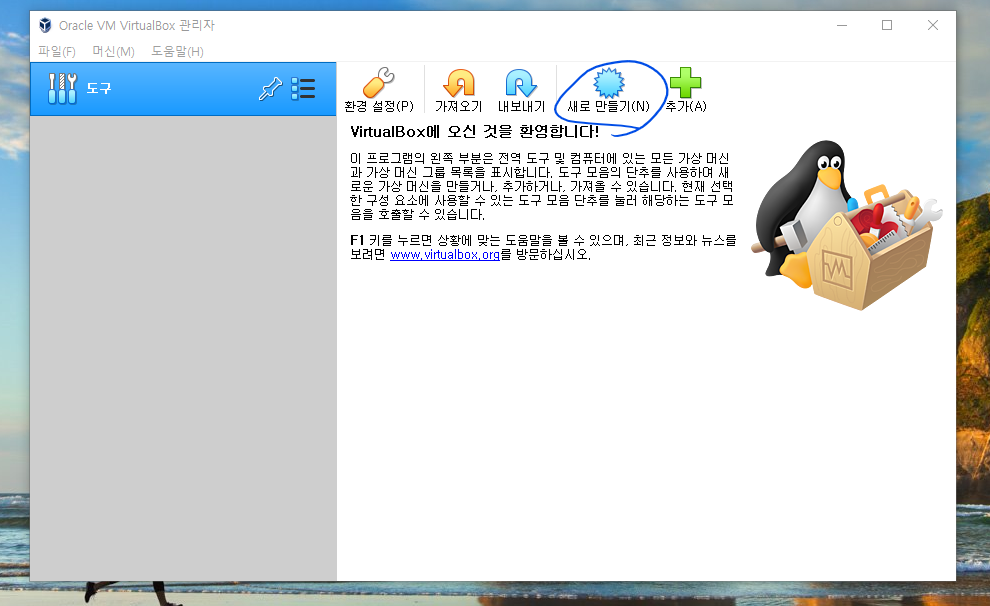The height and width of the screenshot is (606, 990).
Task: Close the VirtualBox manager window
Action: pyautogui.click(x=933, y=25)
